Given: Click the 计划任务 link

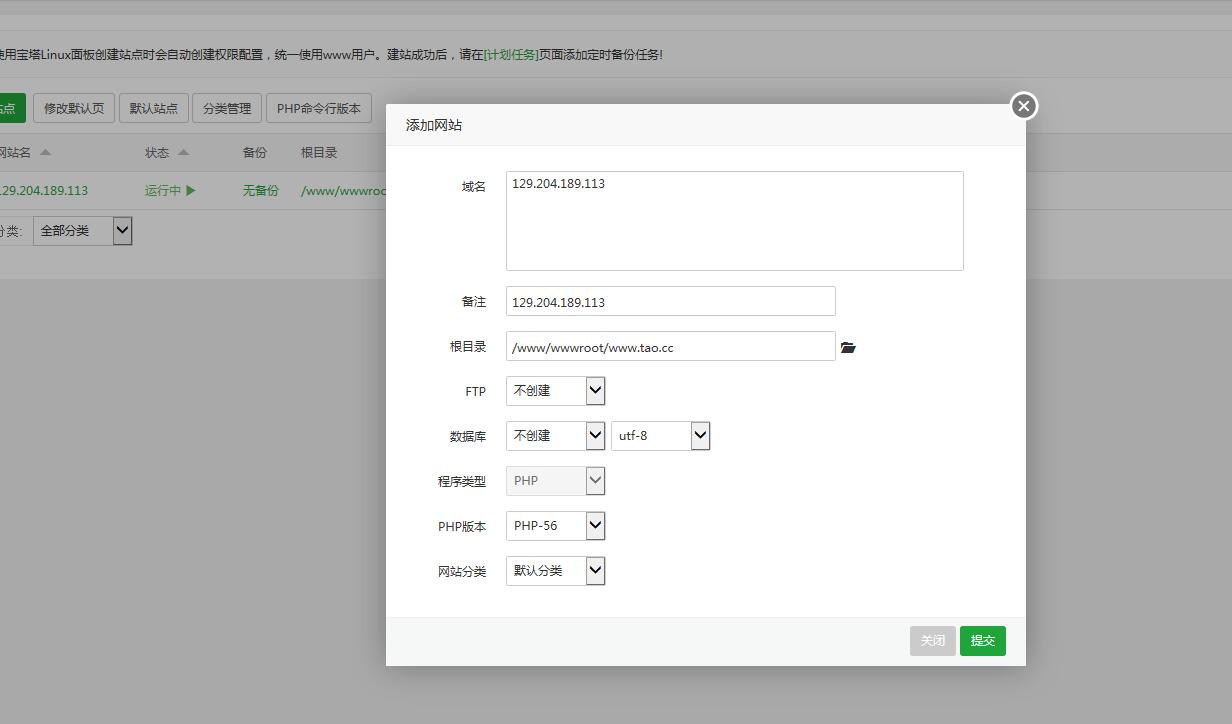Looking at the screenshot, I should (x=511, y=55).
